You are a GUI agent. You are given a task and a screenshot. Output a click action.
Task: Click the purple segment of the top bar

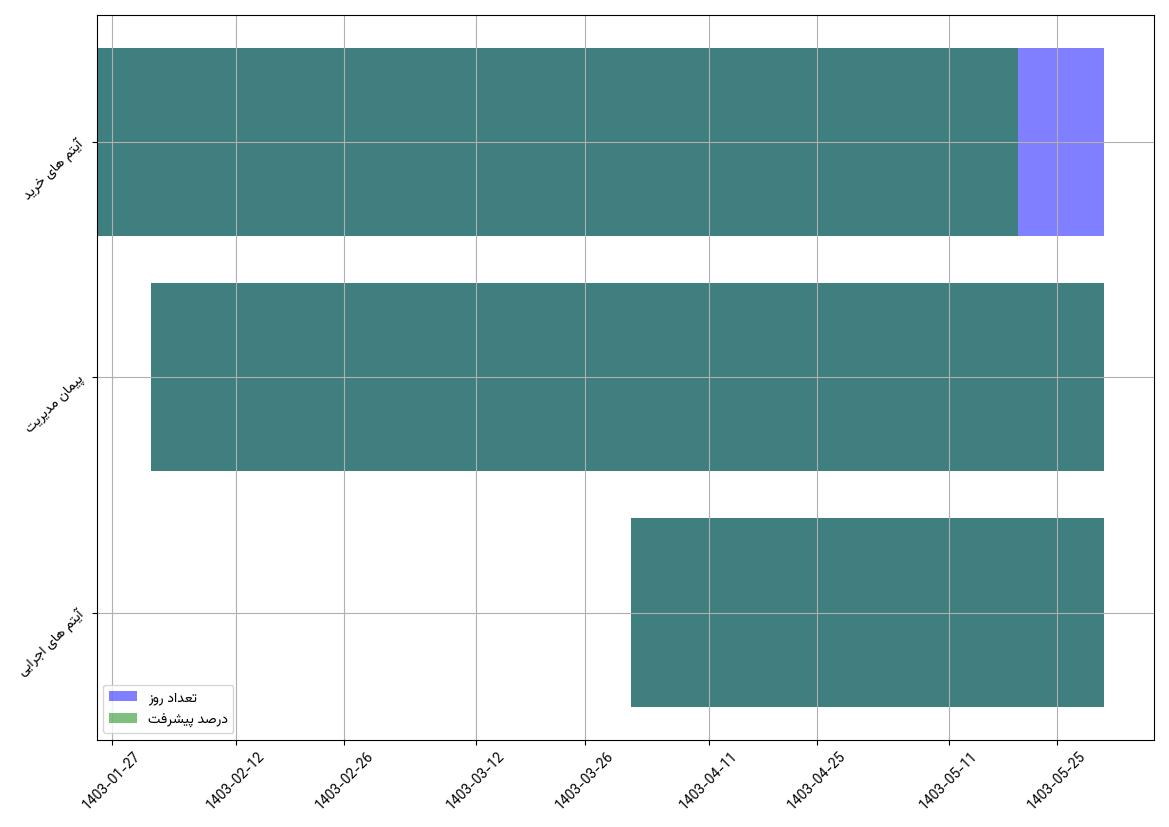point(1060,142)
